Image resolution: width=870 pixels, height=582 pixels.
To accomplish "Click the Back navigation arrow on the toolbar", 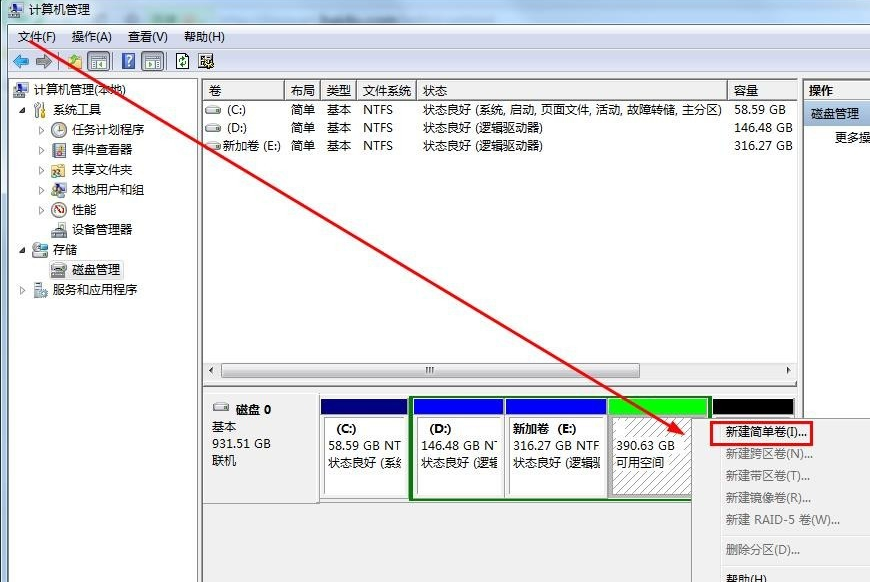I will click(x=20, y=60).
